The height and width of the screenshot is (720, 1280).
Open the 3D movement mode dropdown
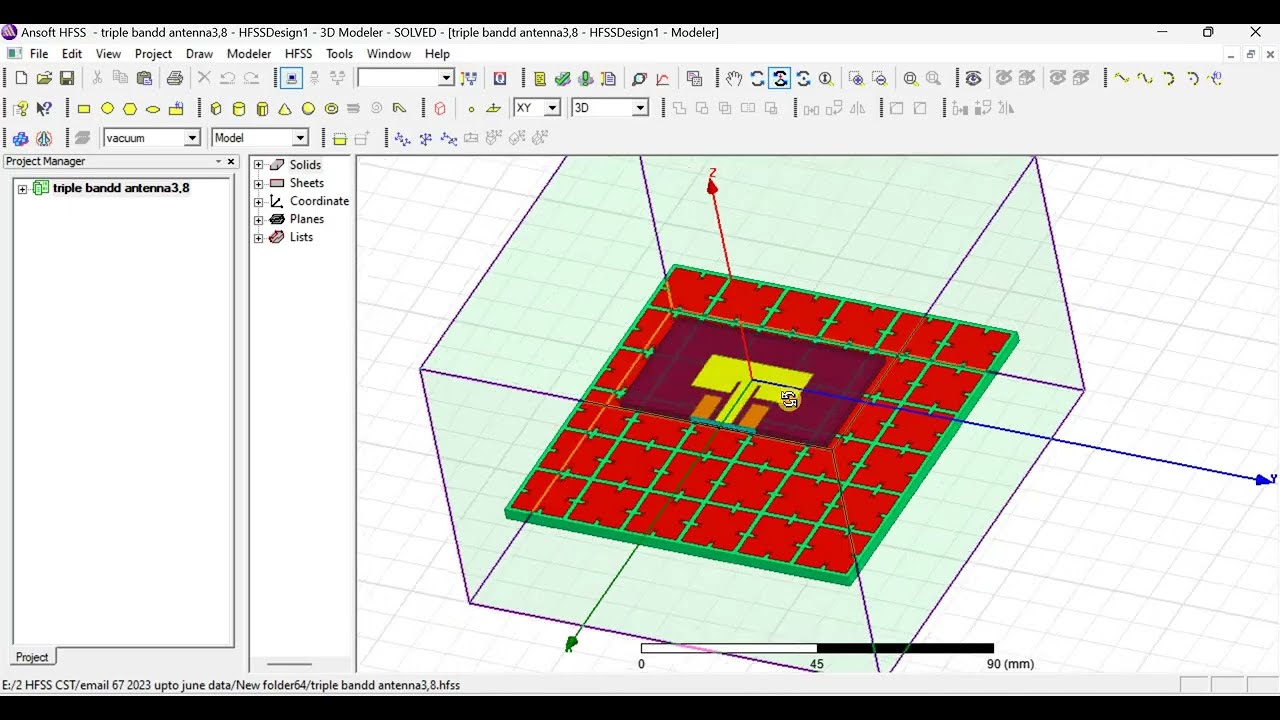(x=640, y=108)
